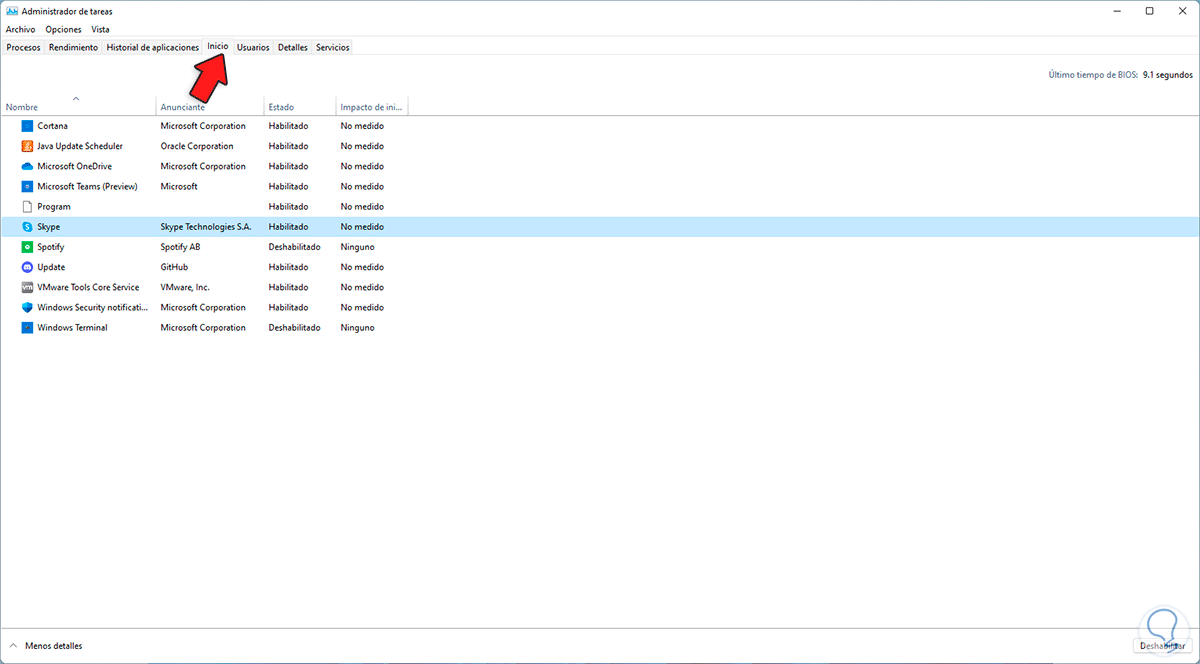Close the Administrador de tareas window
Image resolution: width=1200 pixels, height=664 pixels.
coord(1180,11)
